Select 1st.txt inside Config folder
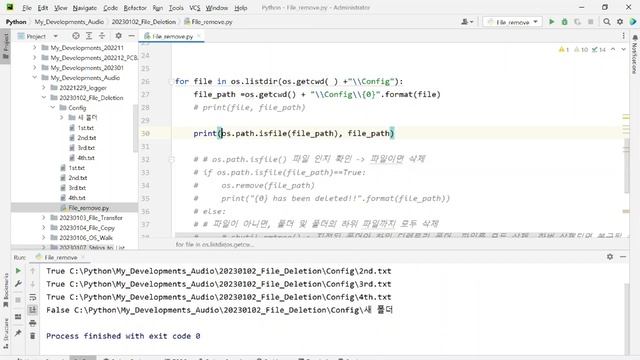Image resolution: width=640 pixels, height=360 pixels. [x=86, y=128]
